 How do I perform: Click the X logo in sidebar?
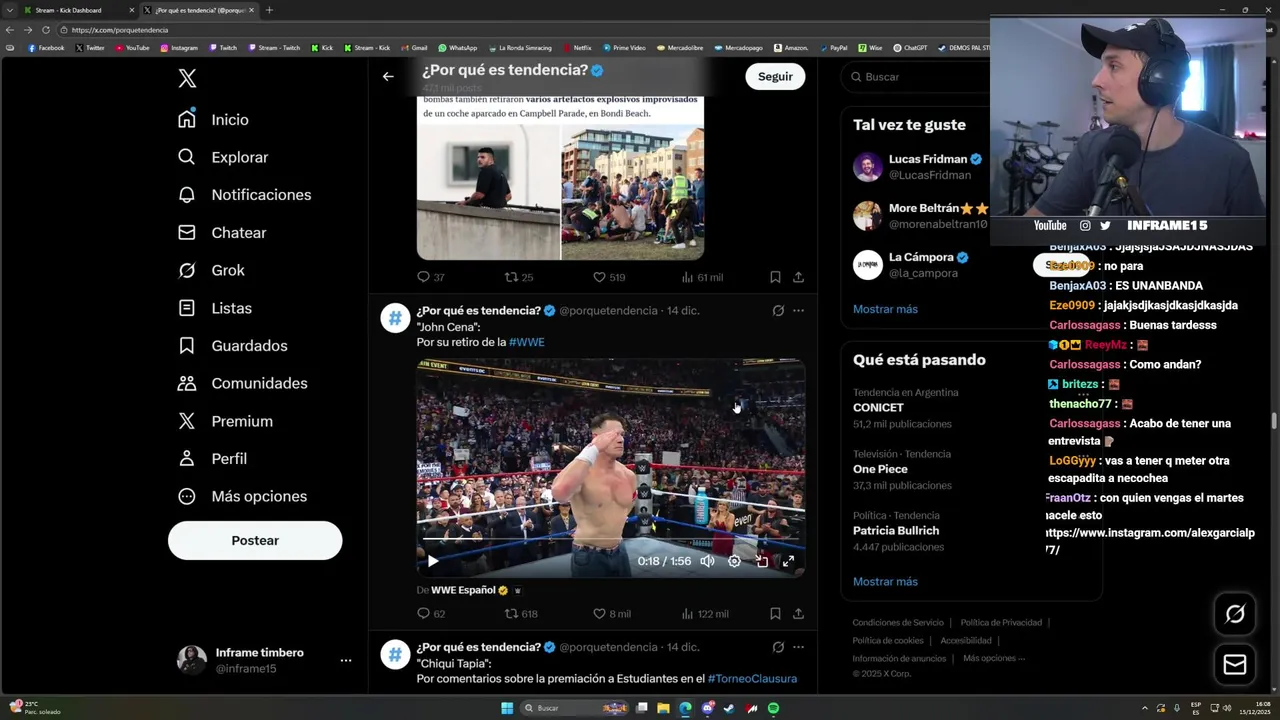(187, 78)
